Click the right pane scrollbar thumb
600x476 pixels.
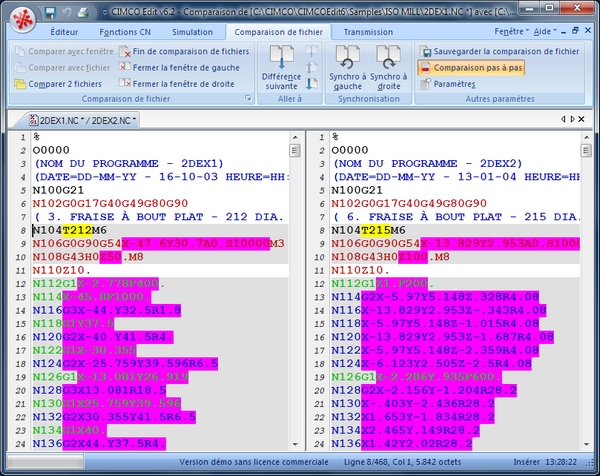(x=586, y=150)
